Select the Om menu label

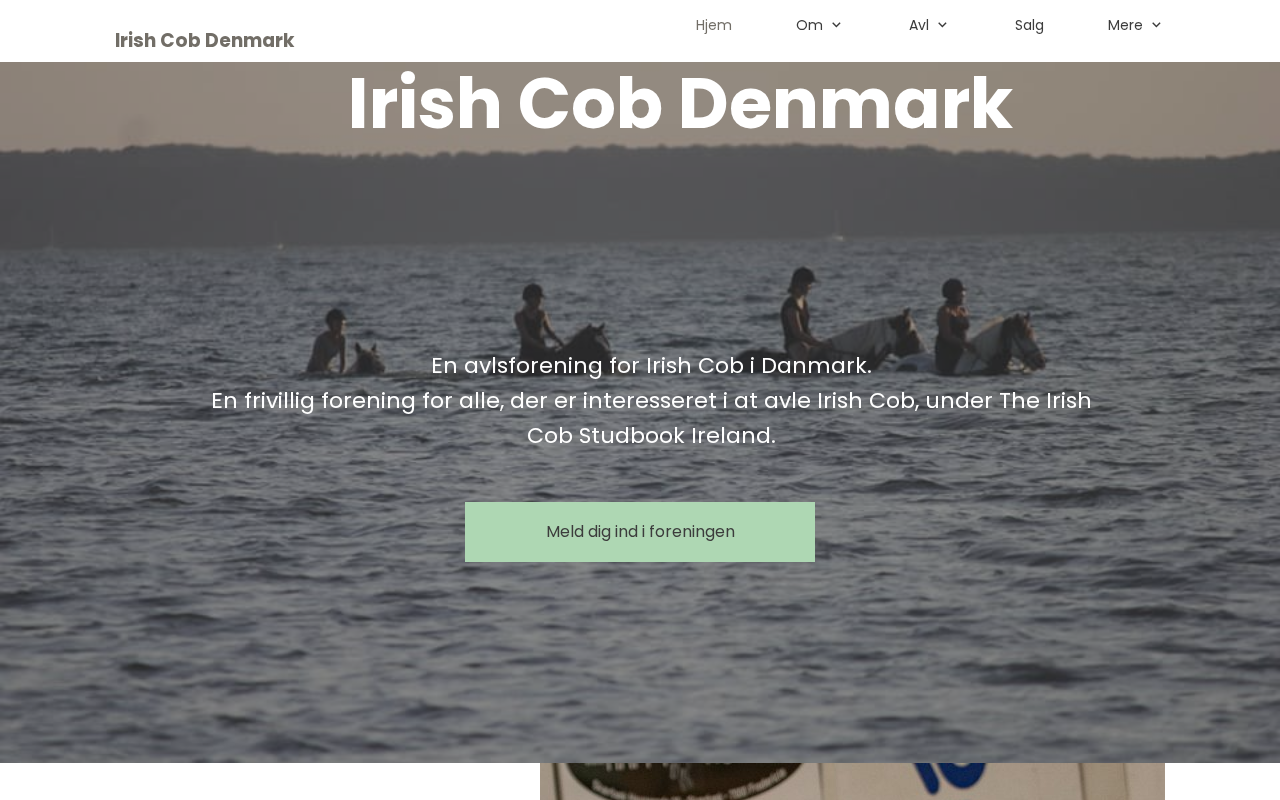[809, 25]
